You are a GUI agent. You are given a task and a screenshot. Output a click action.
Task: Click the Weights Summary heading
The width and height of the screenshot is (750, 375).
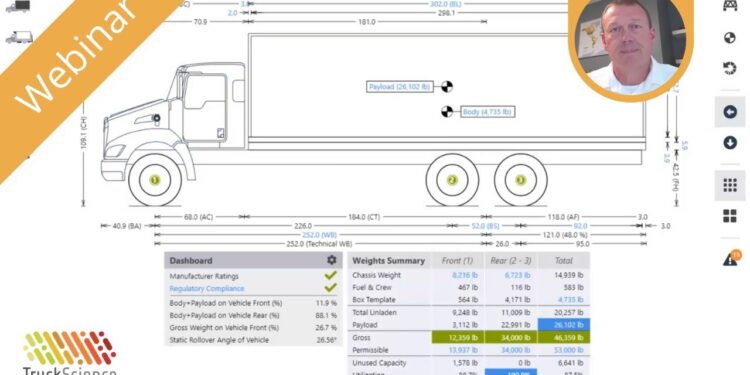click(x=388, y=261)
